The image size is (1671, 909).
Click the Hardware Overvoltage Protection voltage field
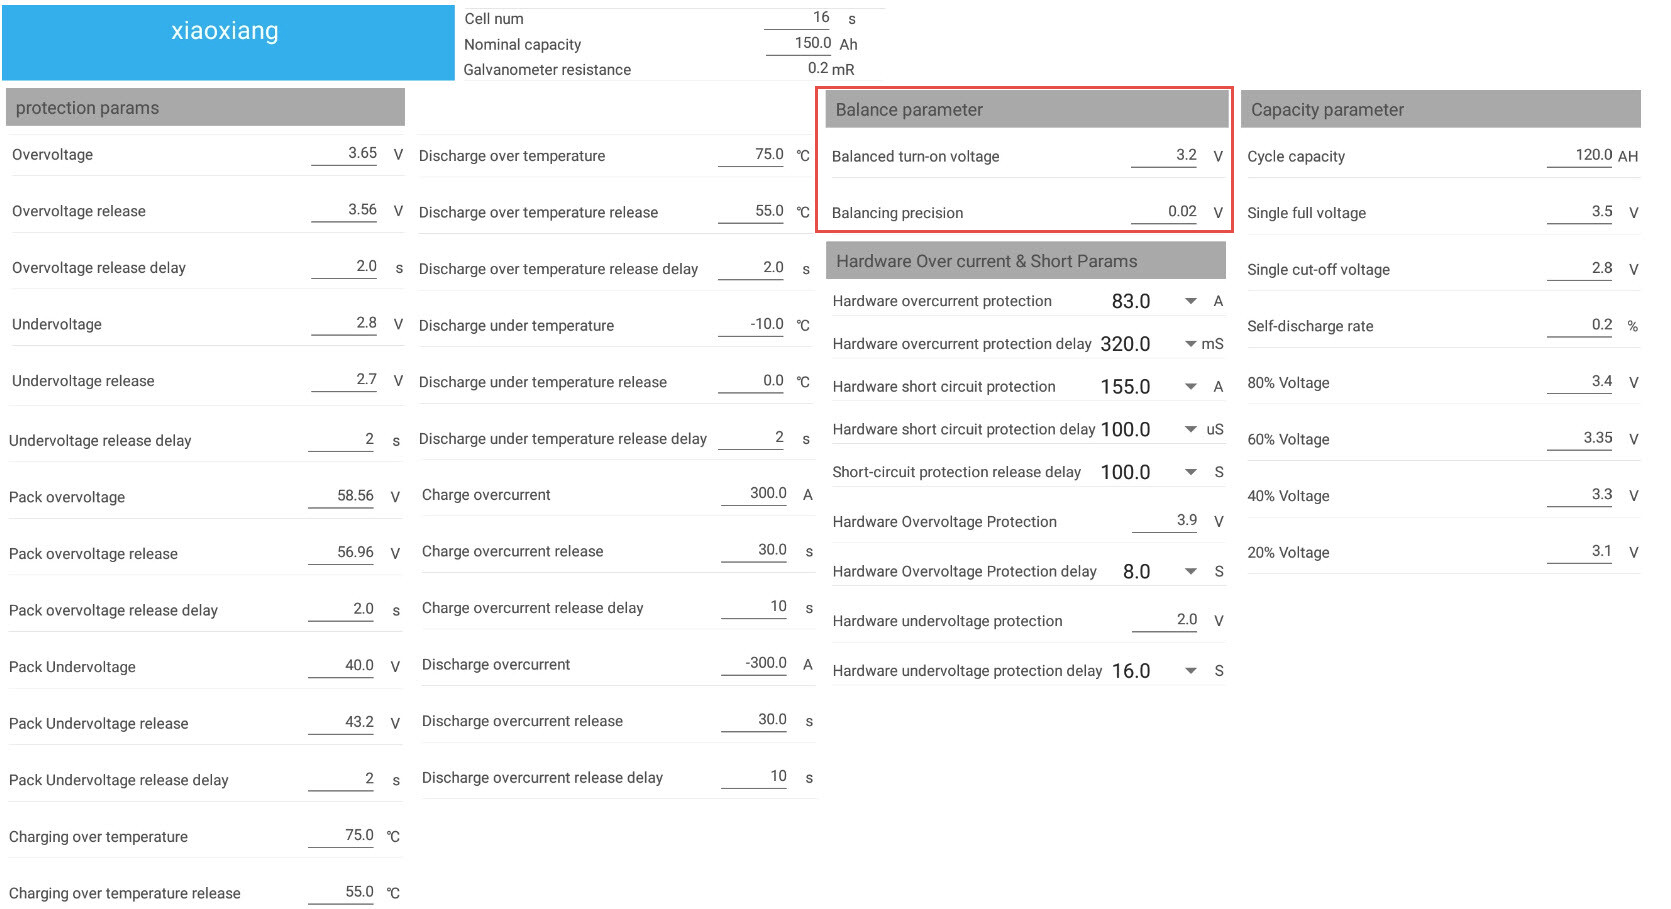click(x=1165, y=521)
